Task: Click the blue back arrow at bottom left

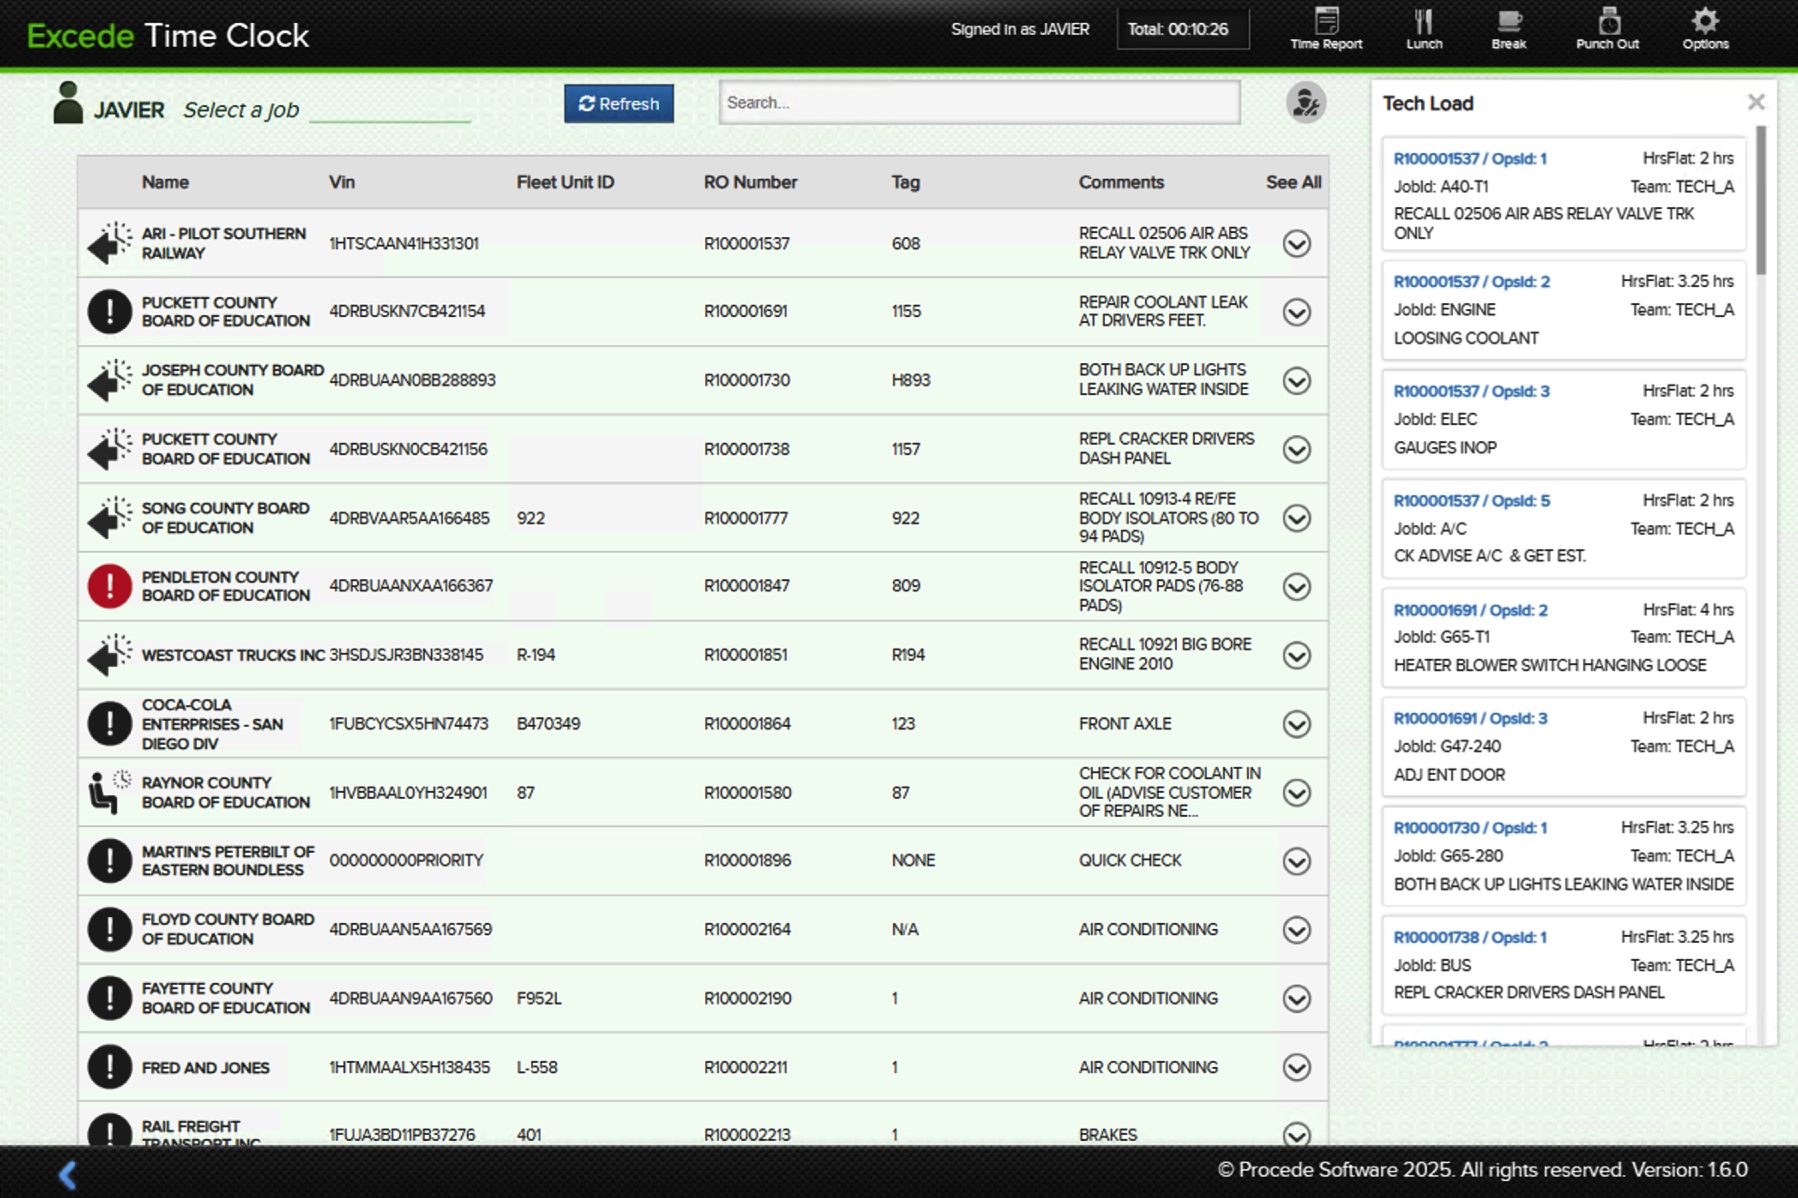Action: 68,1174
